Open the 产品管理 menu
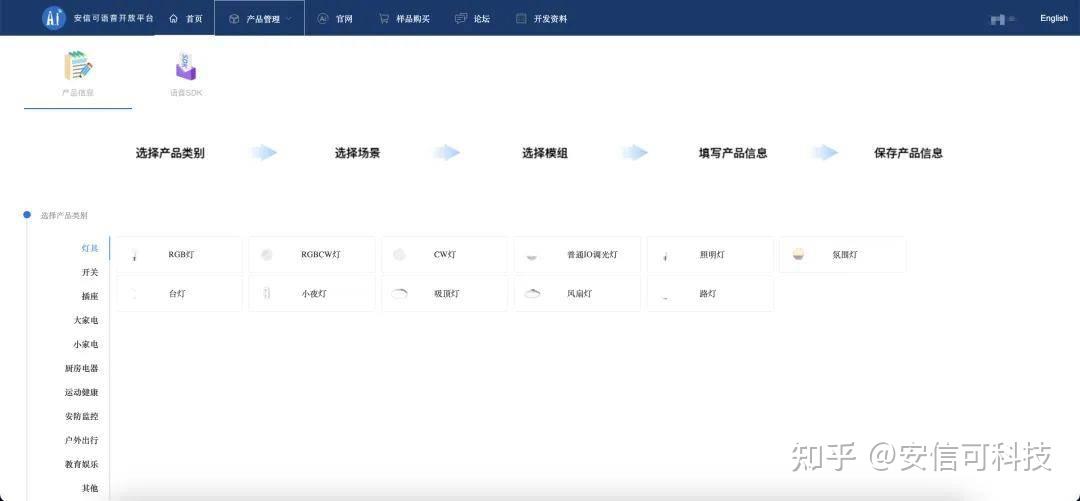The image size is (1080, 501). click(260, 19)
